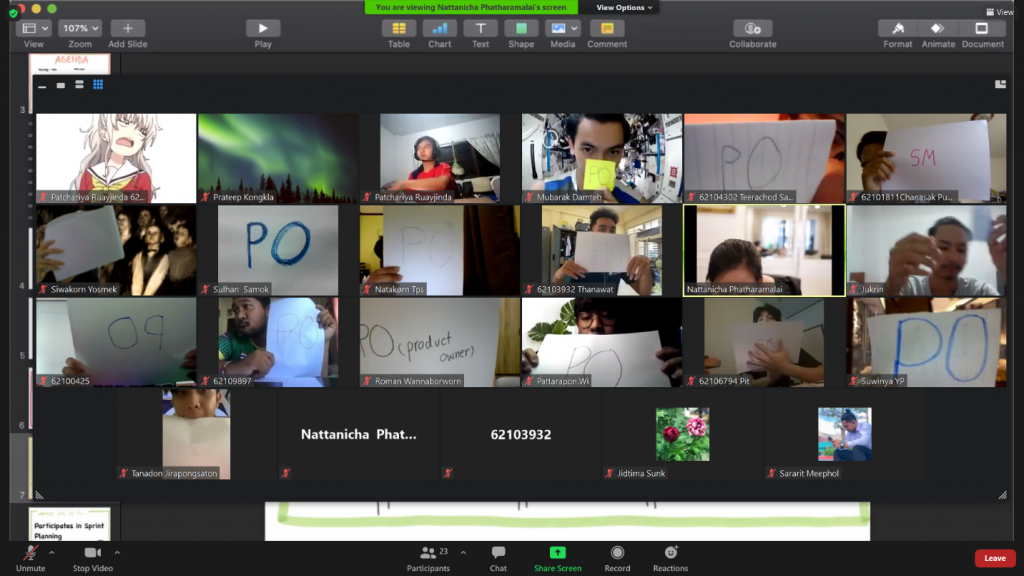1024x576 pixels.
Task: Minimize the video panel with dash icon
Action: pyautogui.click(x=42, y=86)
